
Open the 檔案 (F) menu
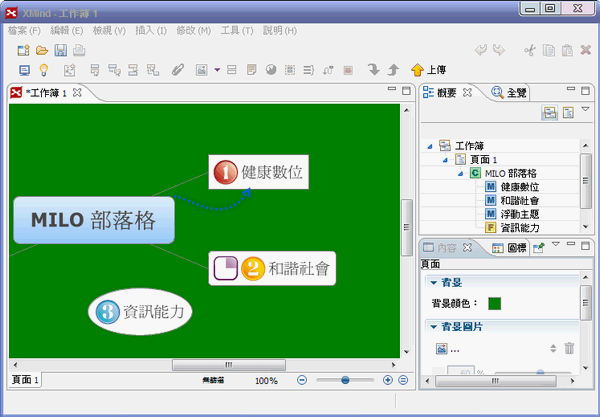[24, 31]
